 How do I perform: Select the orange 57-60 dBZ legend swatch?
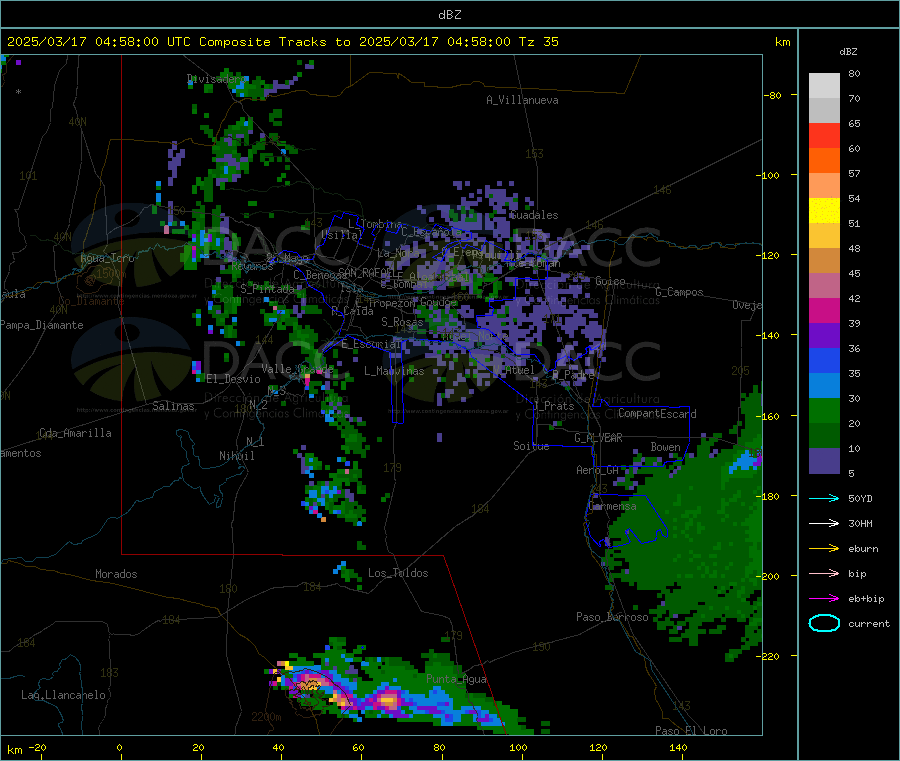[x=824, y=161]
